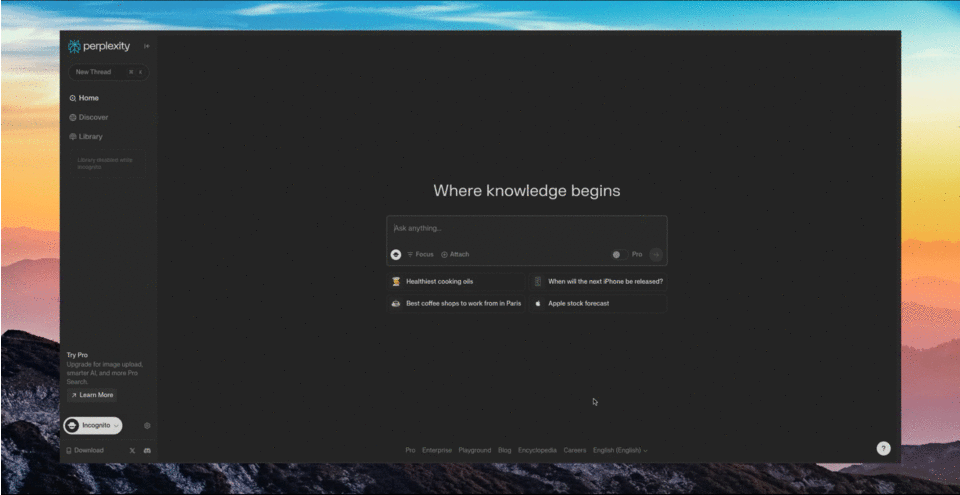Click the incognito avatar icon in the search box
The image size is (960, 495).
396,255
